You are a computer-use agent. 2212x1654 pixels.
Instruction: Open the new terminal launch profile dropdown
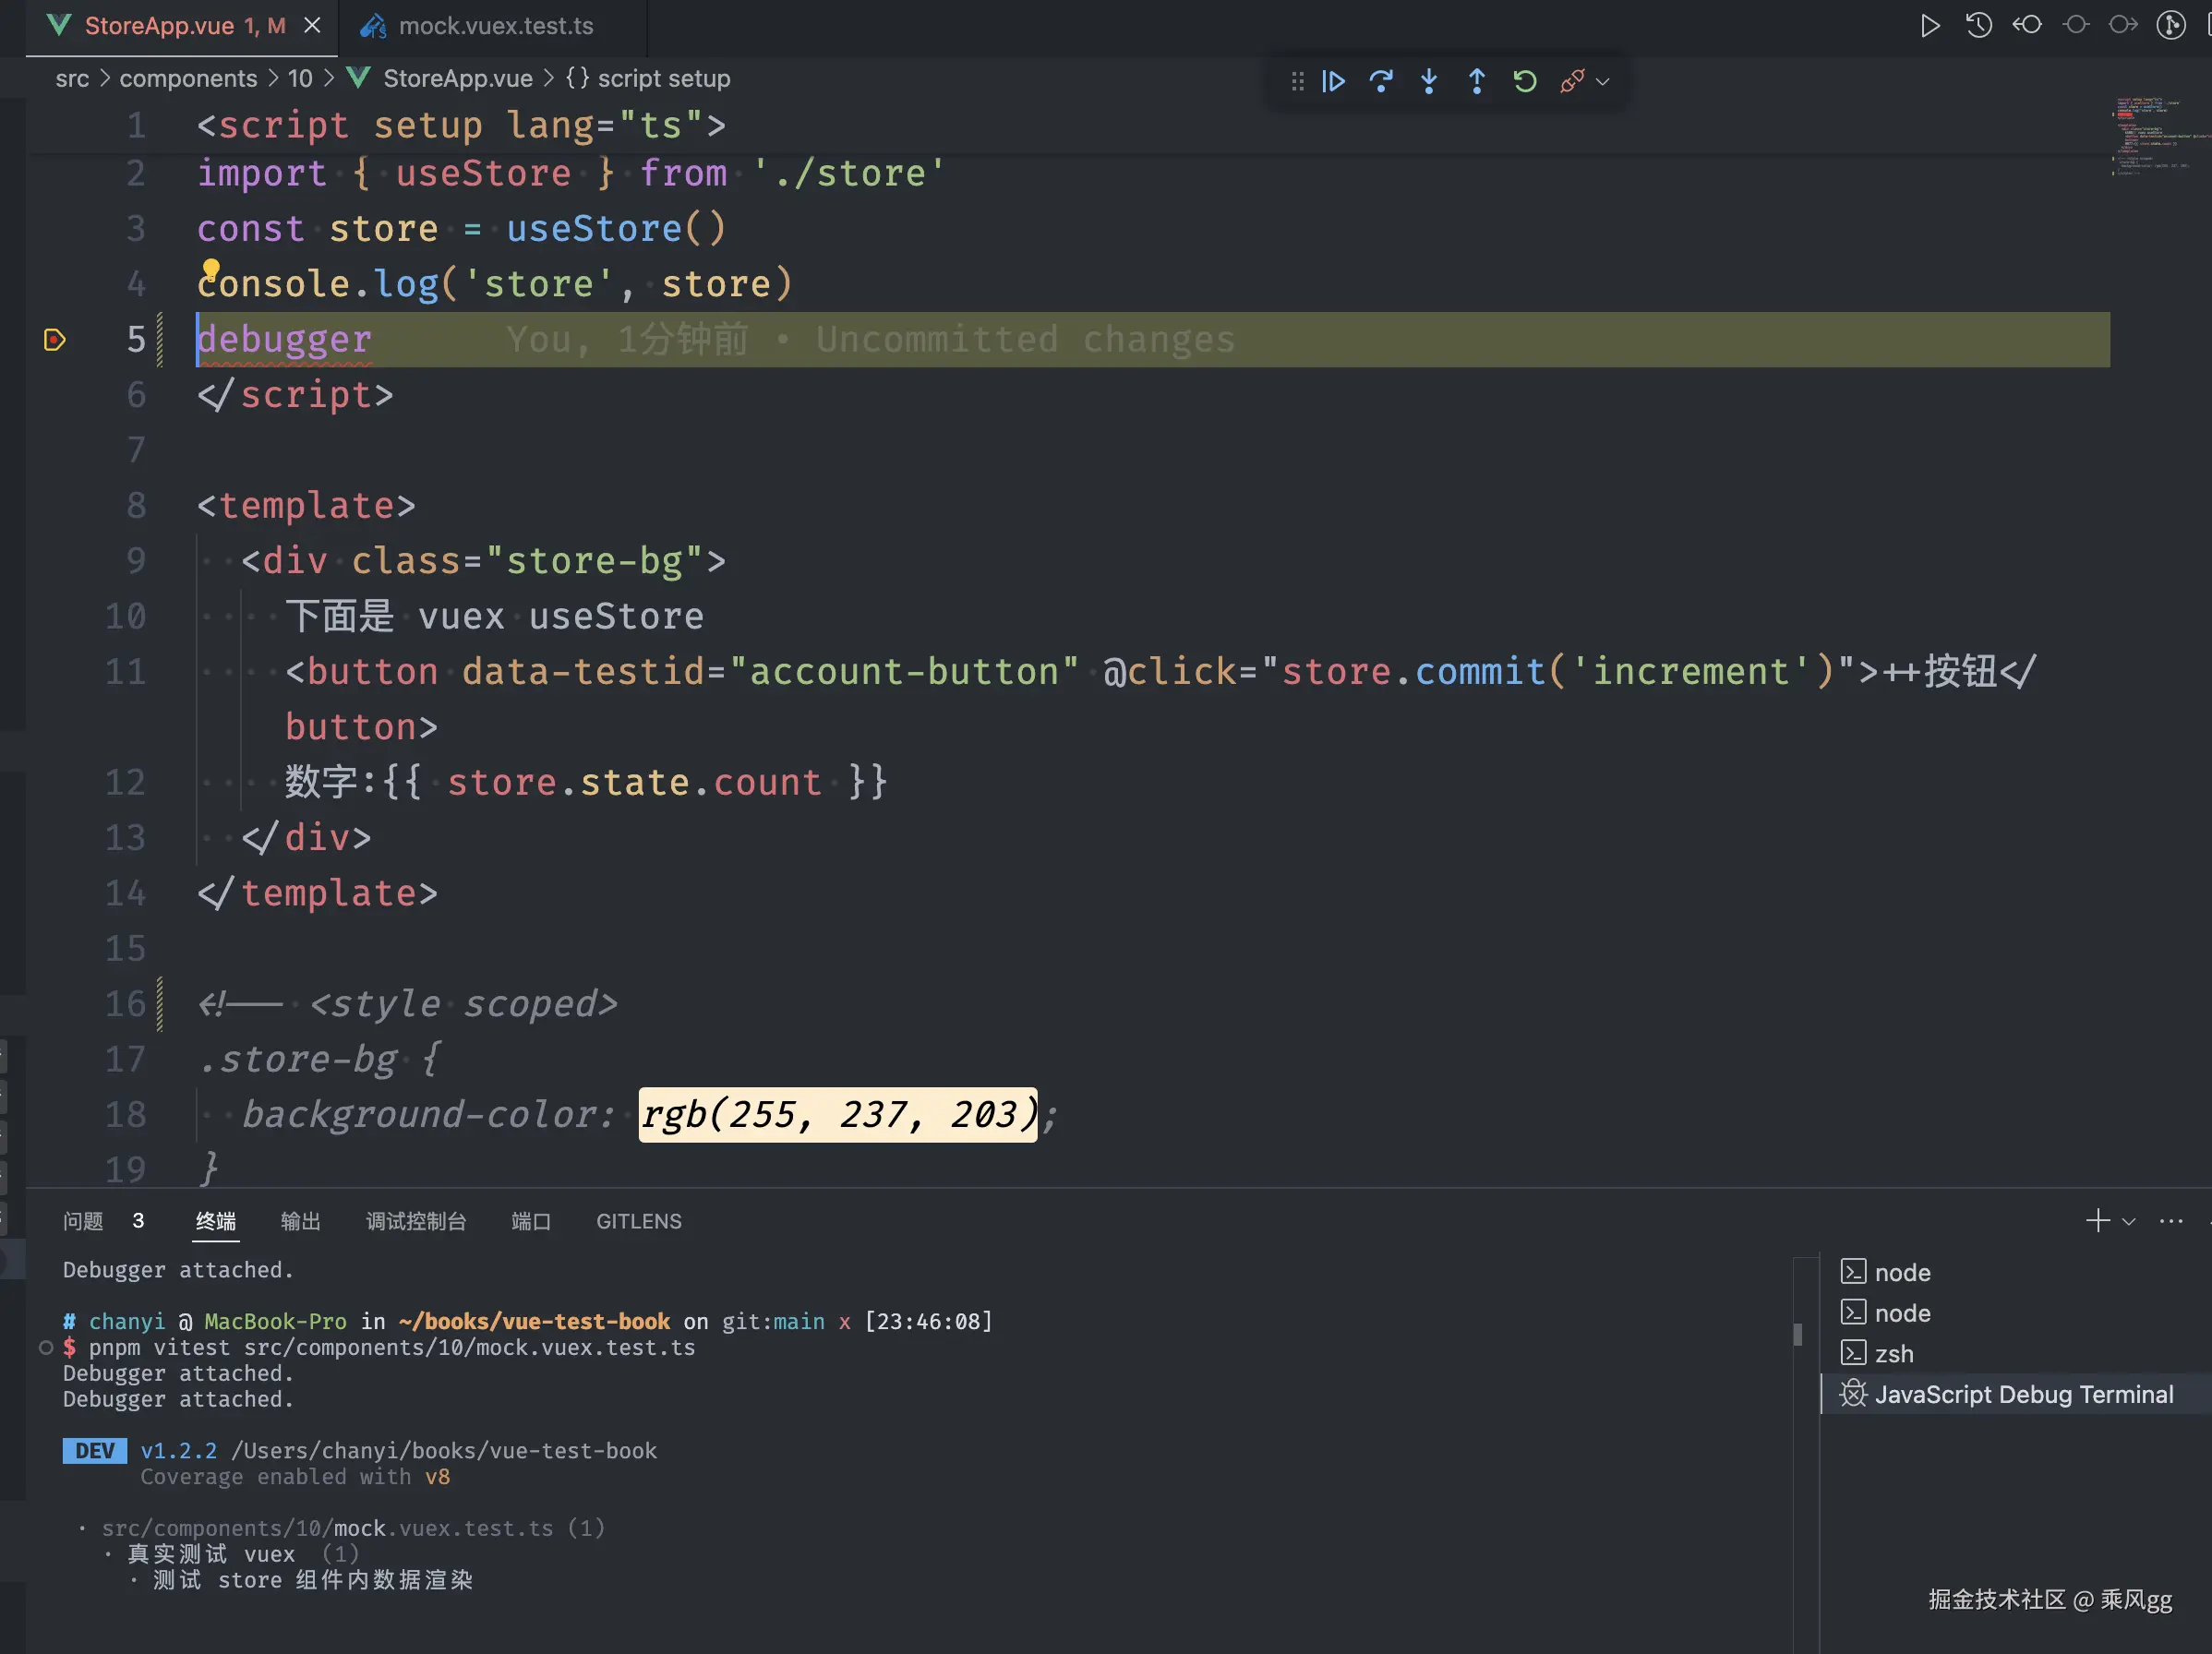tap(2129, 1221)
